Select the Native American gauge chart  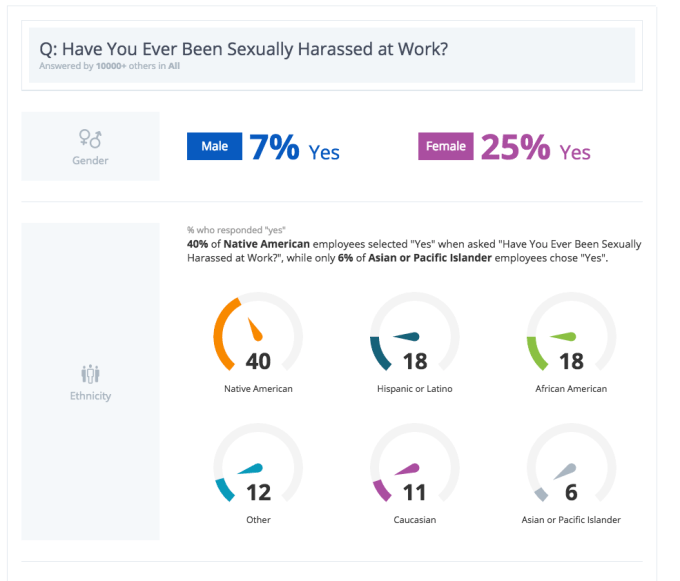258,335
